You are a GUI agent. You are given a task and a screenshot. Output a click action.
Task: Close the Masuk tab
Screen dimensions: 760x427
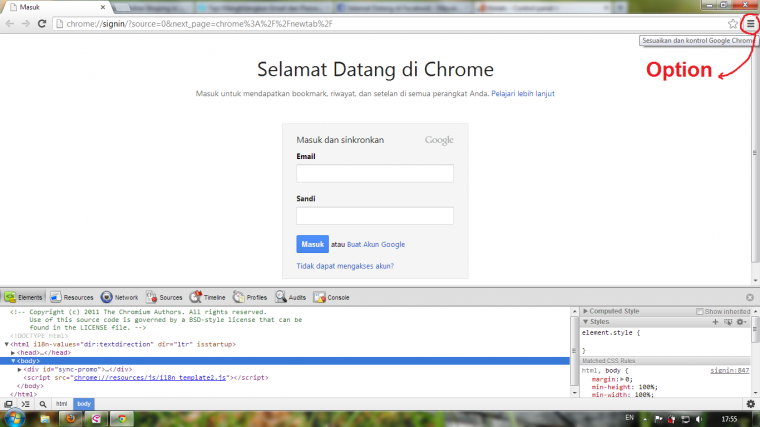[x=103, y=7]
